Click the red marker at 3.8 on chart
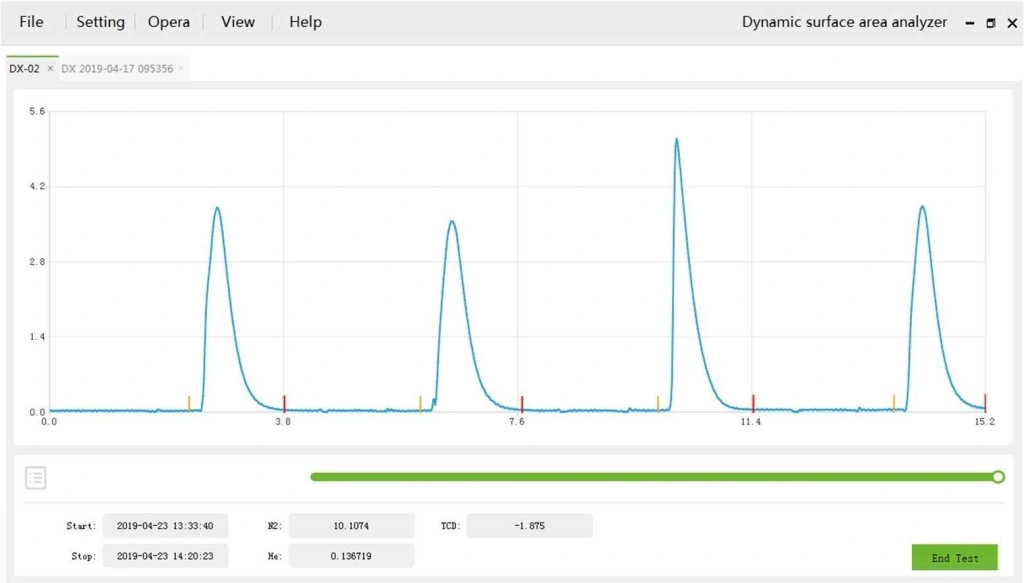This screenshot has height=583, width=1024. coord(284,403)
